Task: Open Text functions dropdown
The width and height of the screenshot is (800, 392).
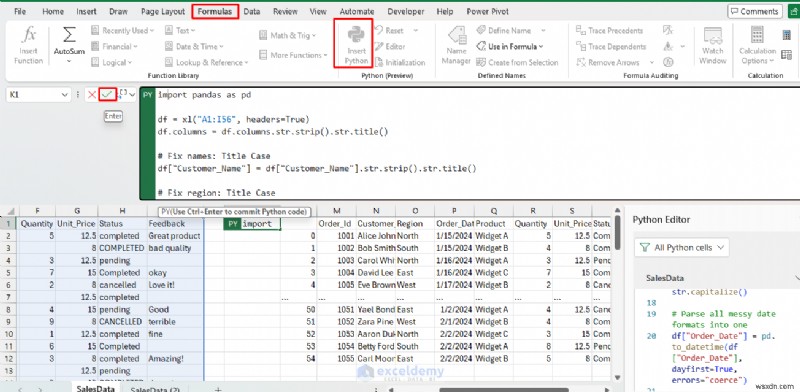Action: coord(180,31)
